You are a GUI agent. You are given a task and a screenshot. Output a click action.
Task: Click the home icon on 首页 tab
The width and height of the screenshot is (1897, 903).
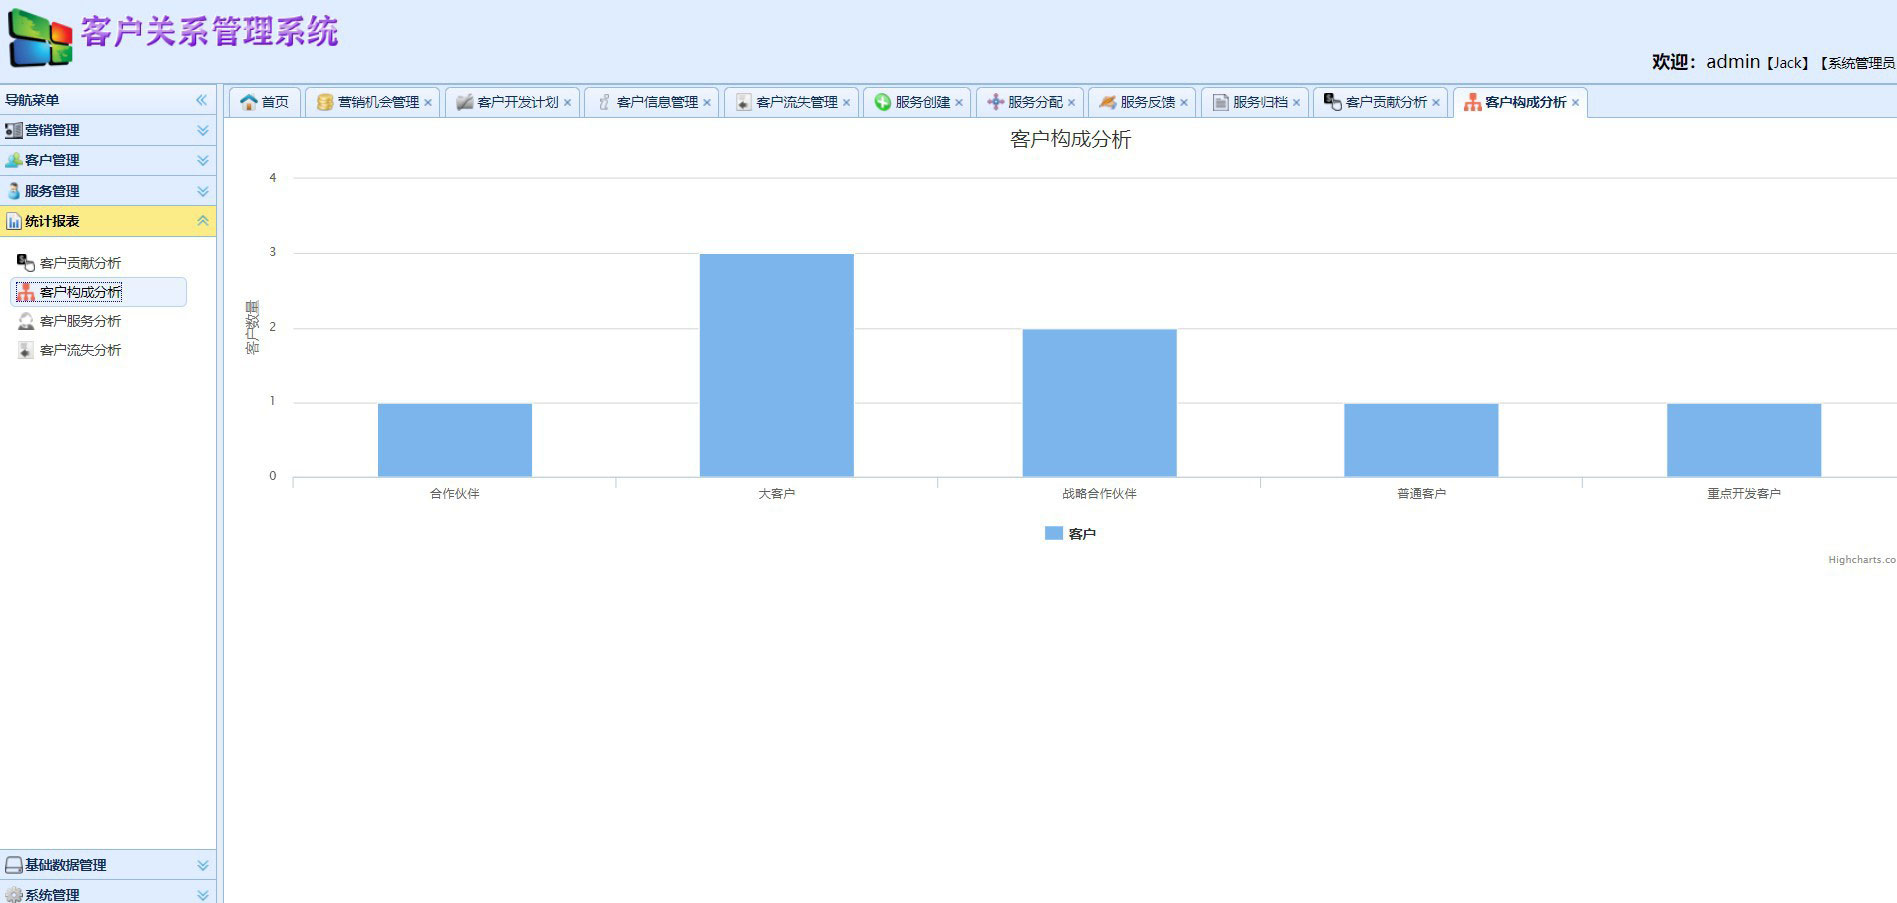pyautogui.click(x=249, y=102)
